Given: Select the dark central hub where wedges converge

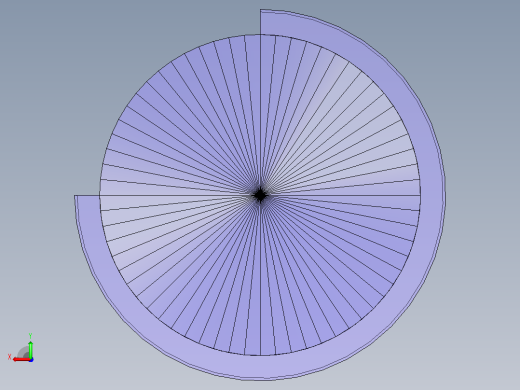Looking at the screenshot, I should tap(260, 195).
